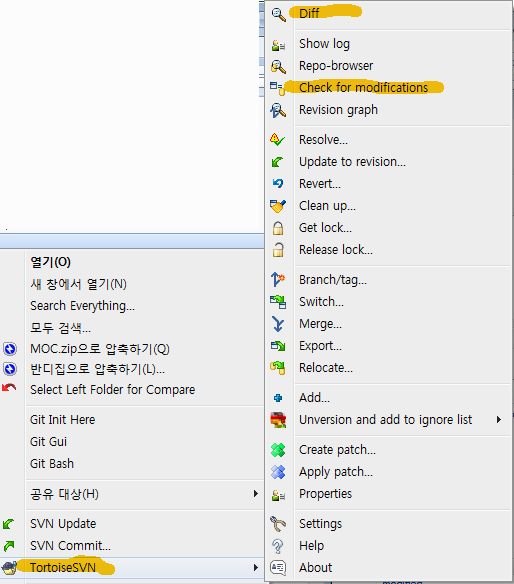Click the Help question mark icon

click(x=278, y=546)
